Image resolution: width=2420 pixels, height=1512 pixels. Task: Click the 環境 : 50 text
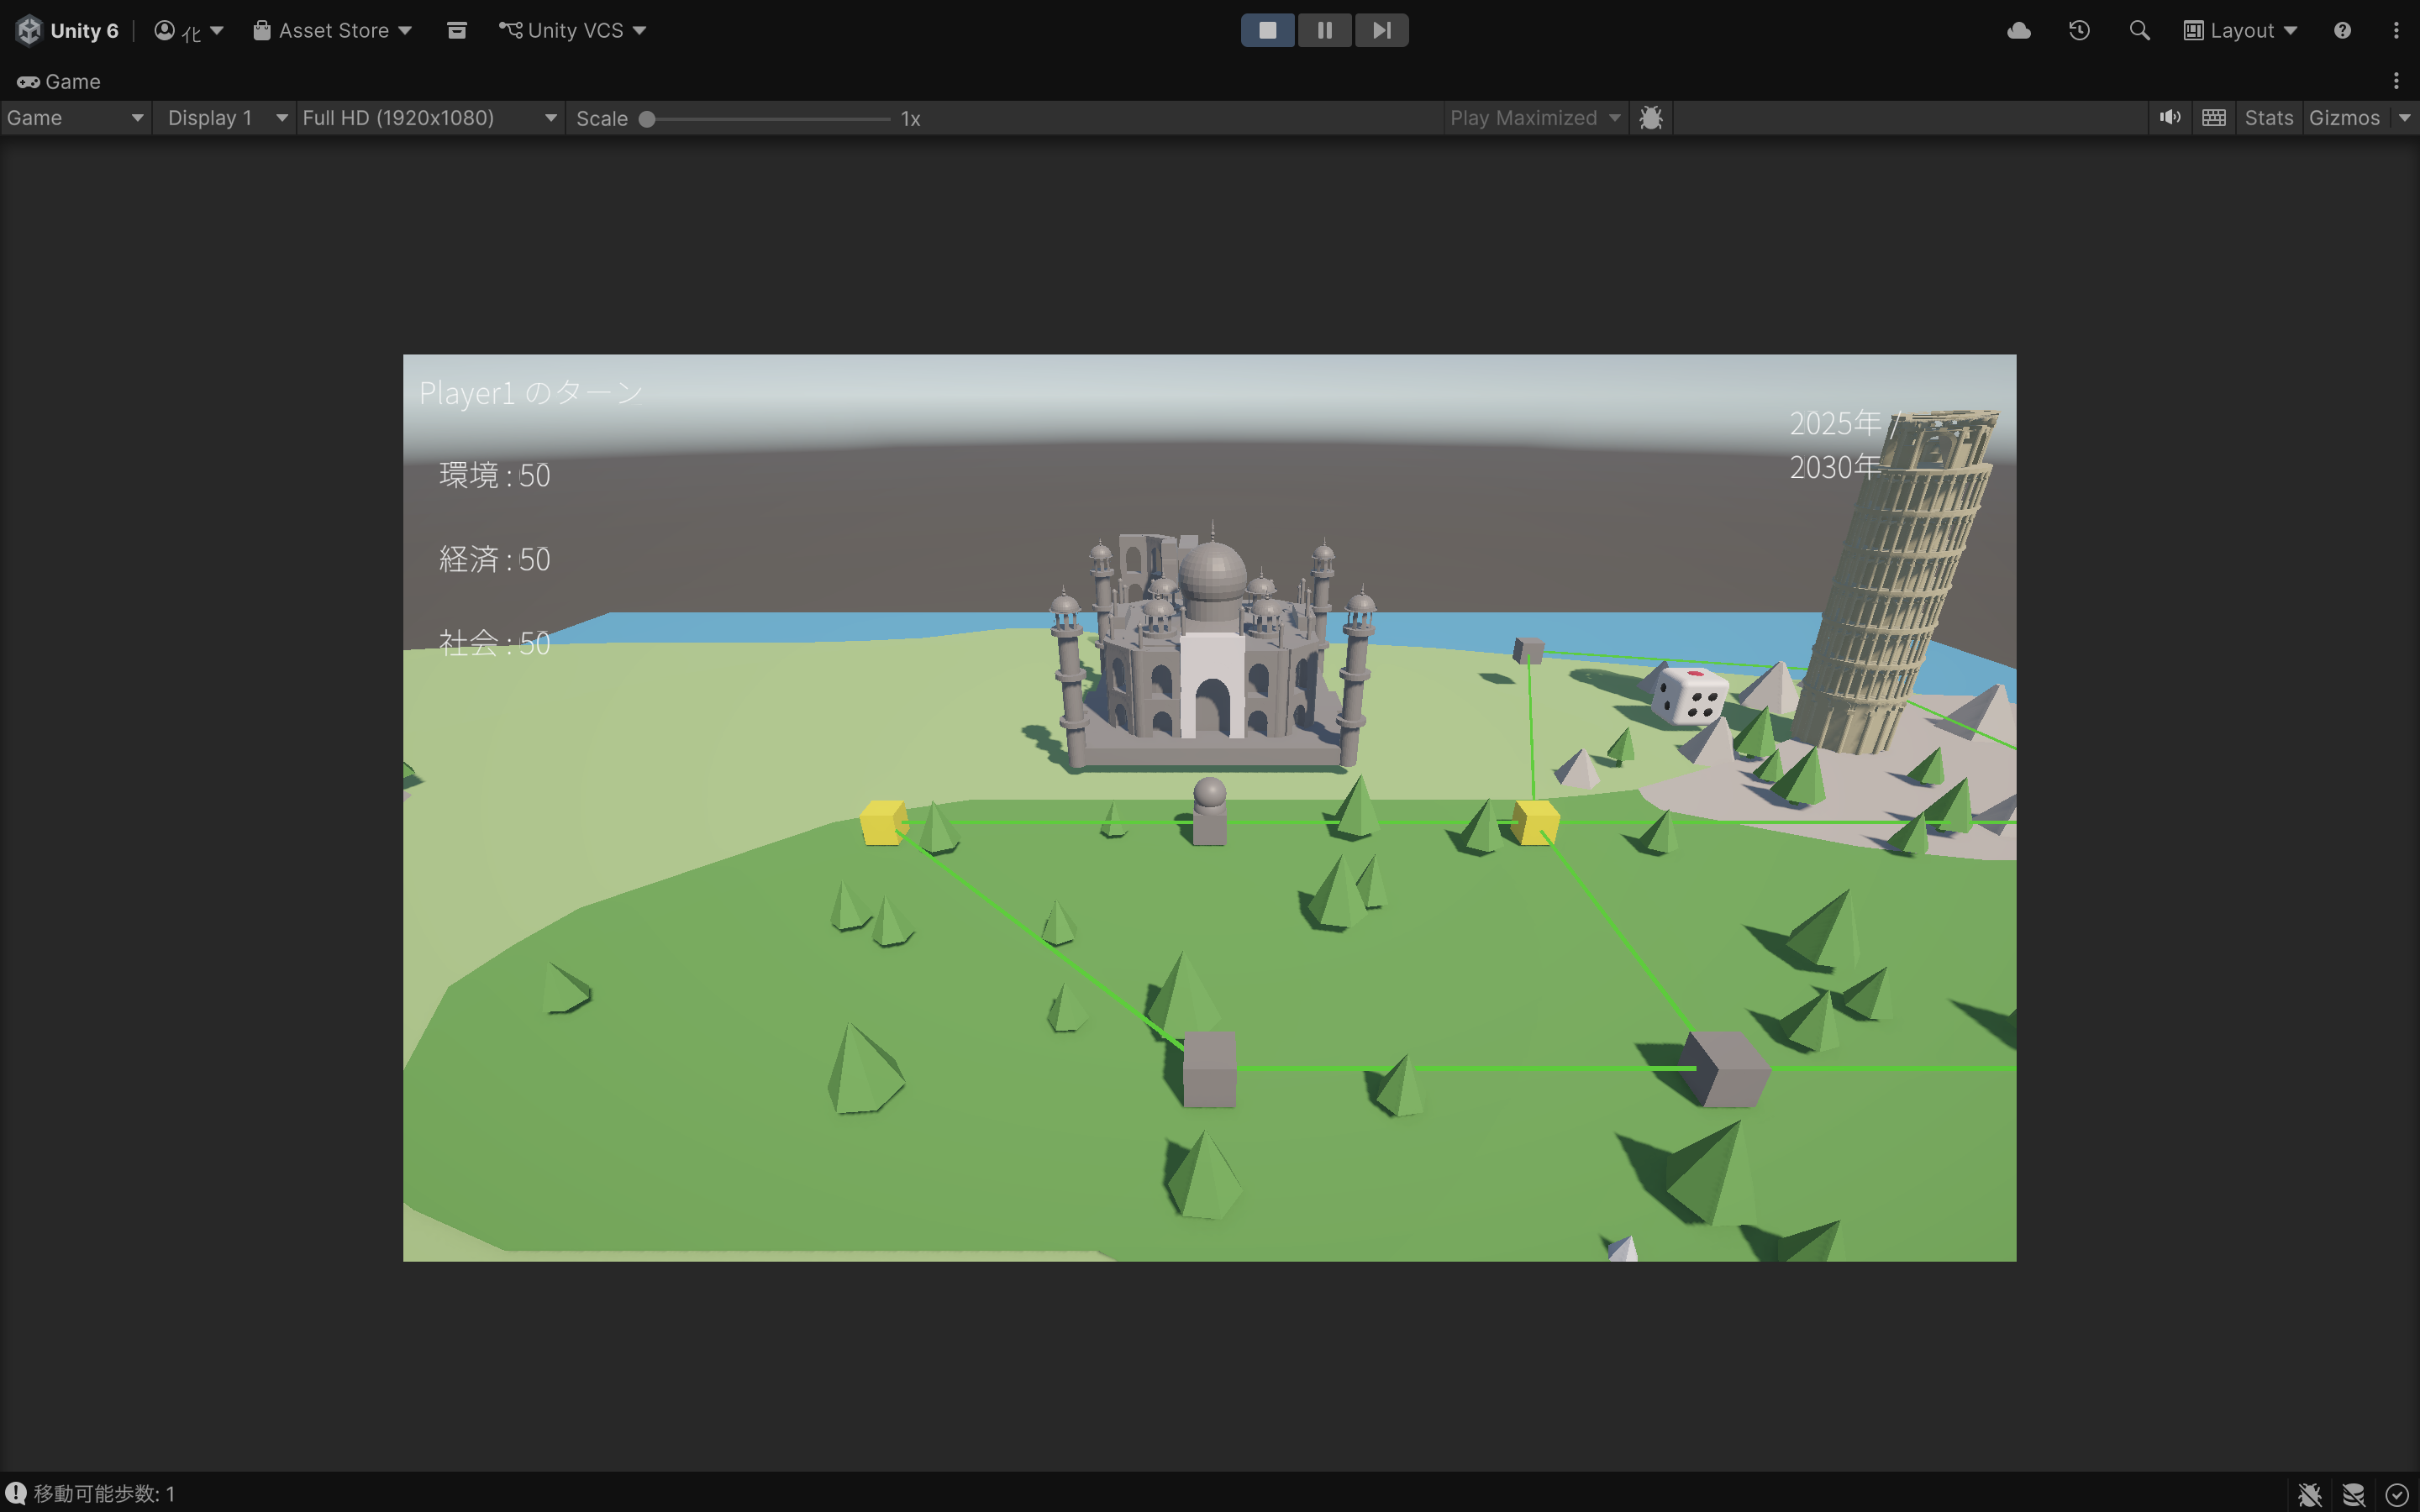tap(495, 475)
